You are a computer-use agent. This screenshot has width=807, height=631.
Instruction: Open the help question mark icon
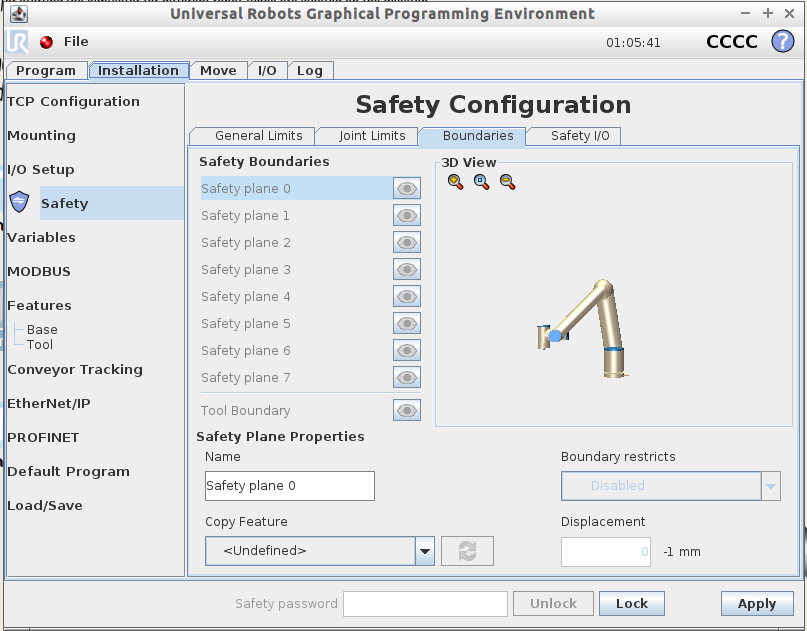(781, 41)
